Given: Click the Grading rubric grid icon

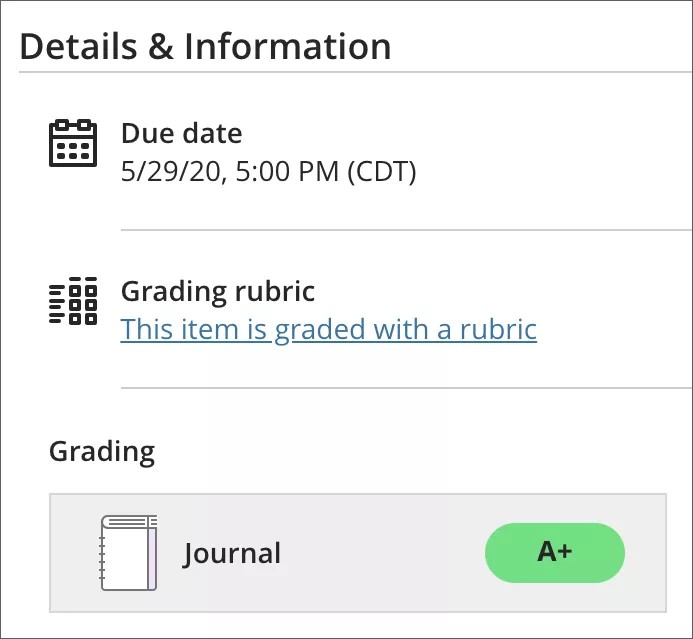Looking at the screenshot, I should click(73, 301).
